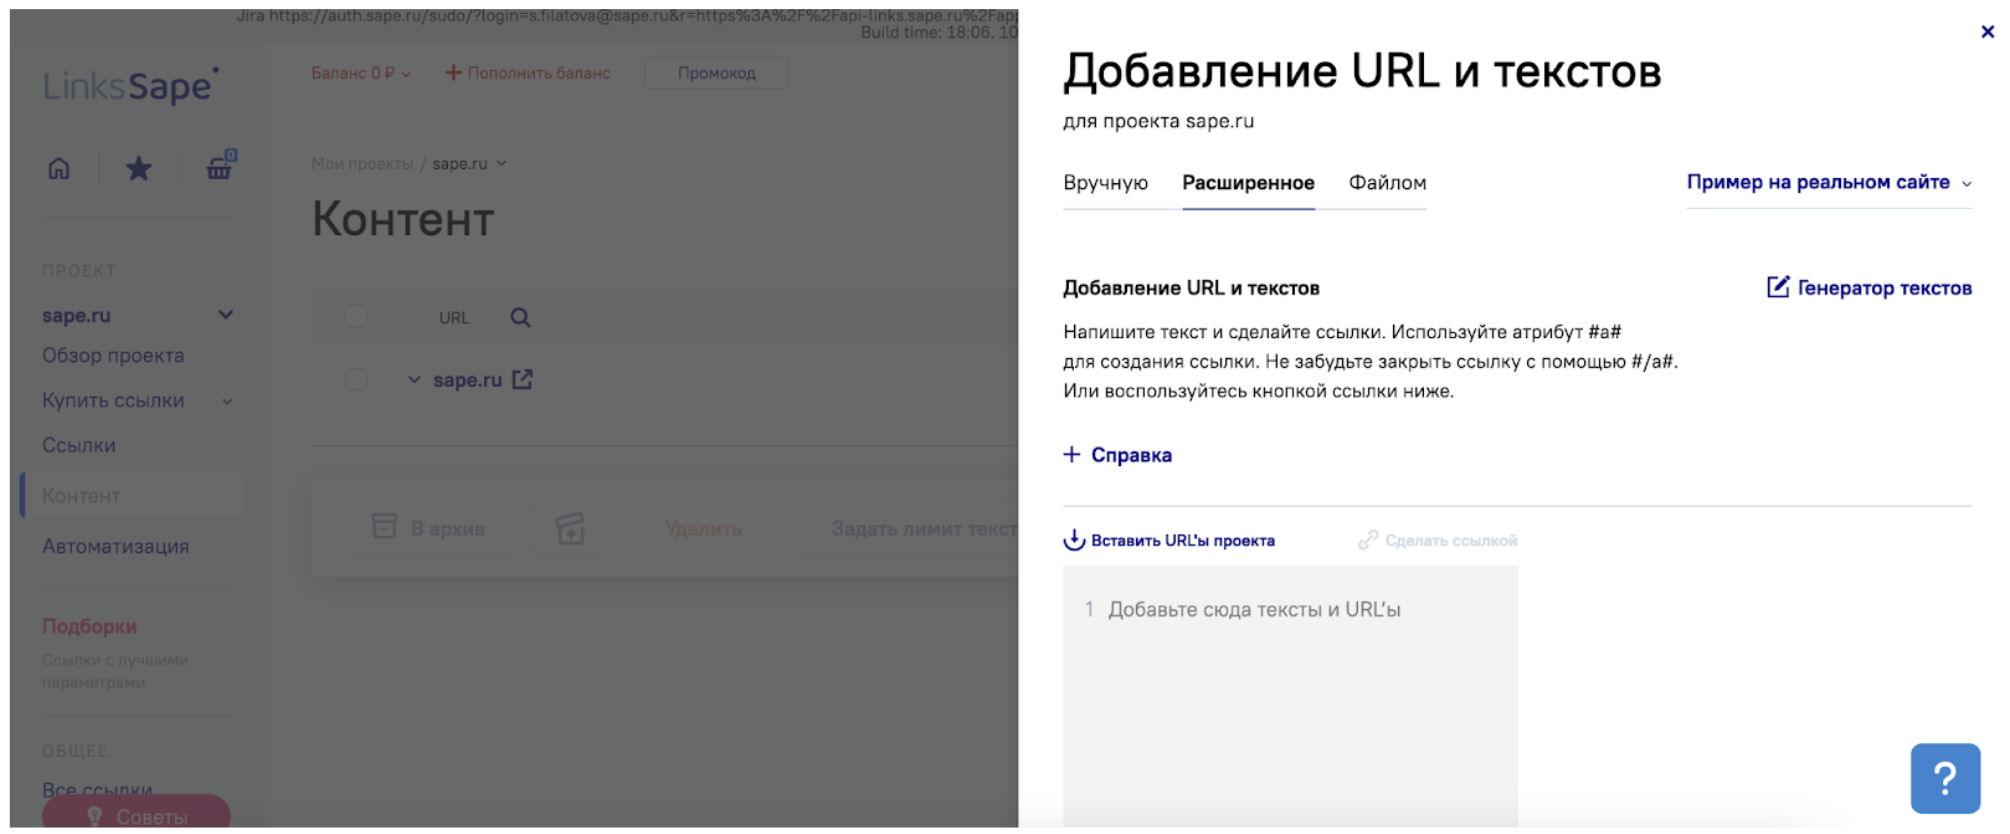This screenshot has width=2010, height=834.
Task: Click the restore from archive icon
Action: (570, 528)
